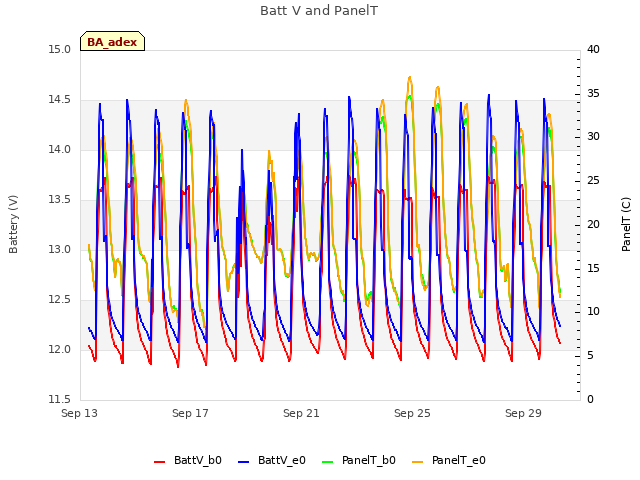Click the red BattV_b0 legend swatch
This screenshot has height=480, width=640.
pyautogui.click(x=159, y=461)
